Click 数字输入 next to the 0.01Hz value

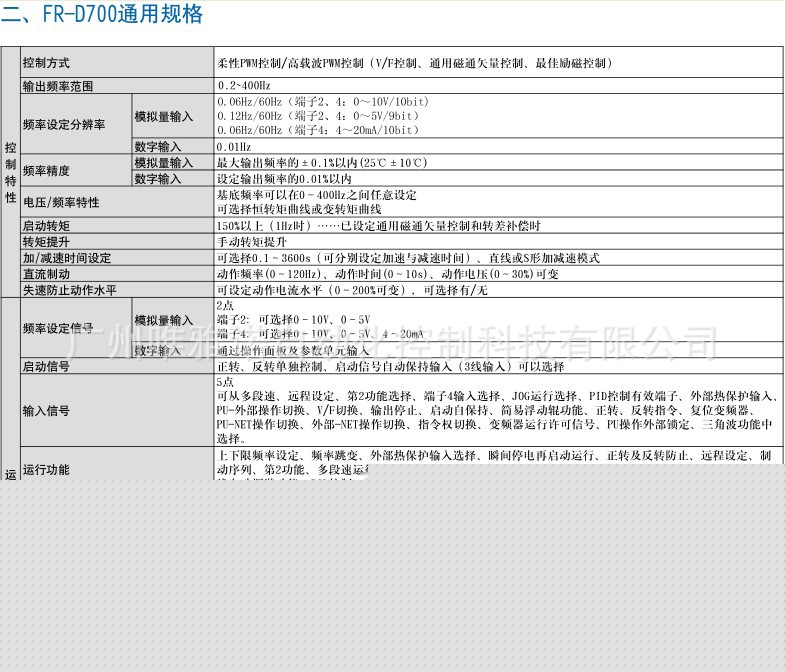click(x=158, y=147)
